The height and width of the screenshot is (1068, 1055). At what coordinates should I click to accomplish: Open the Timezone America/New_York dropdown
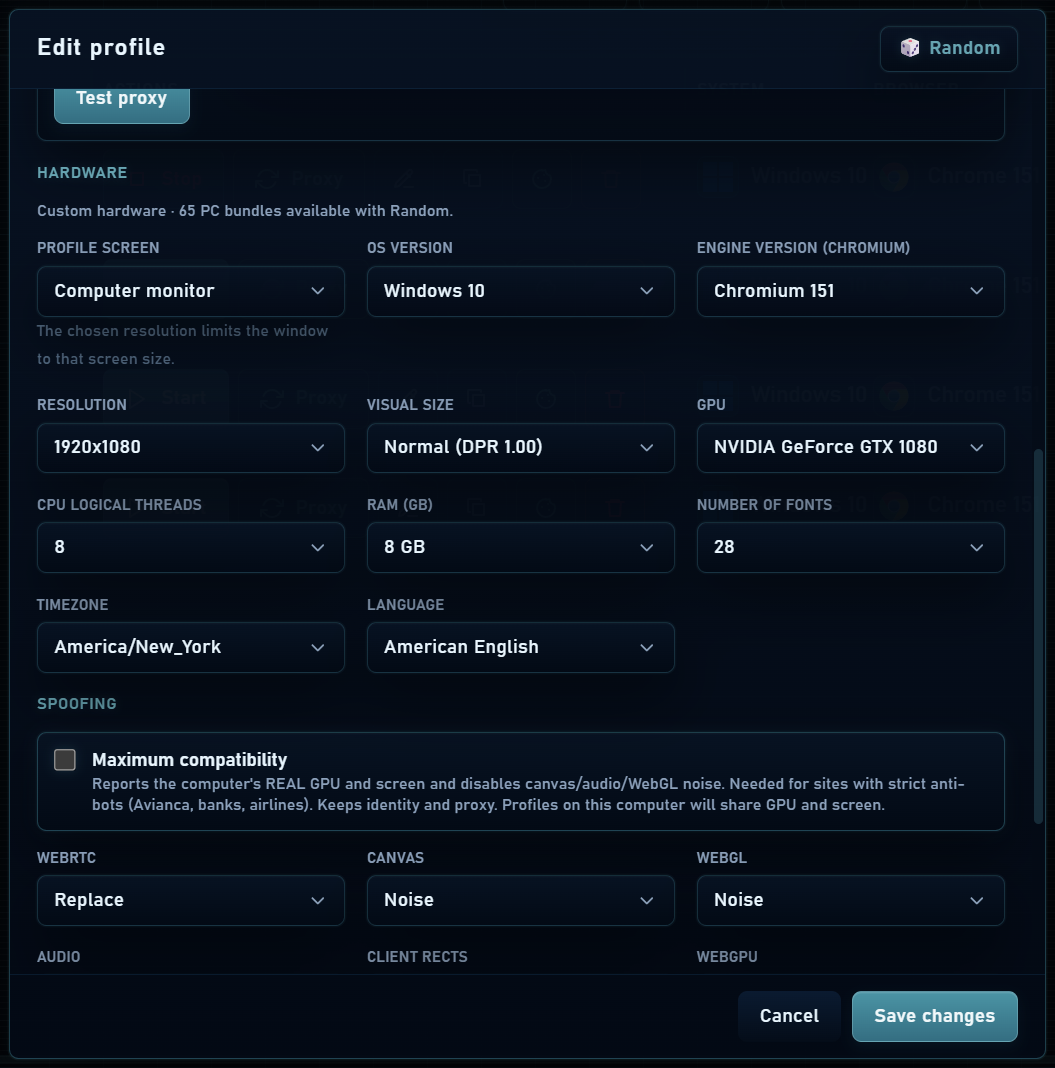(191, 647)
